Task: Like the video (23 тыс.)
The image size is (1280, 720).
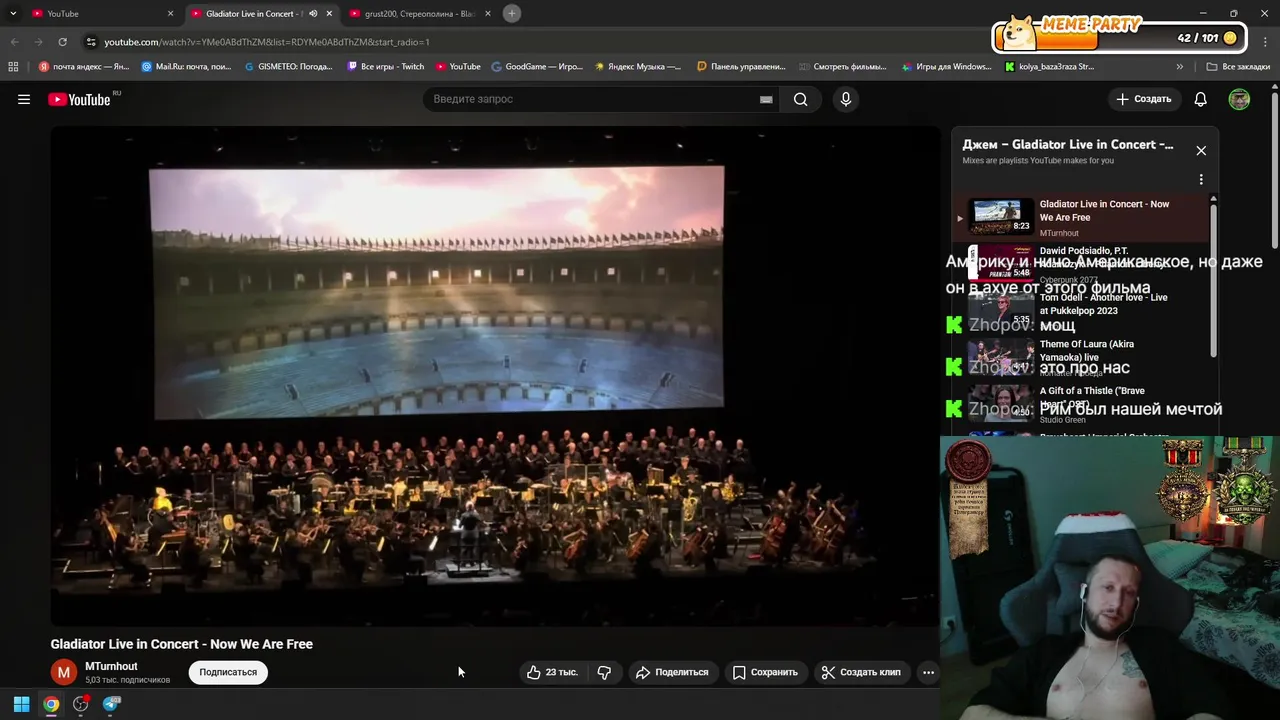Action: click(x=552, y=672)
